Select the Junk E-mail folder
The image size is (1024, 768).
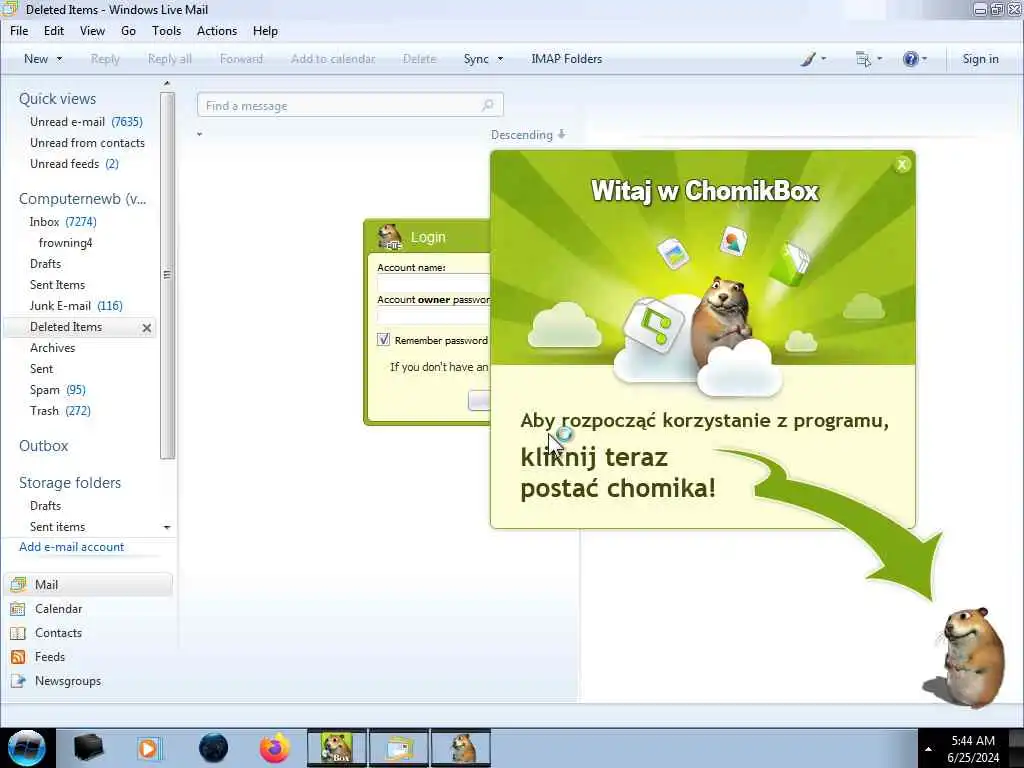[76, 306]
